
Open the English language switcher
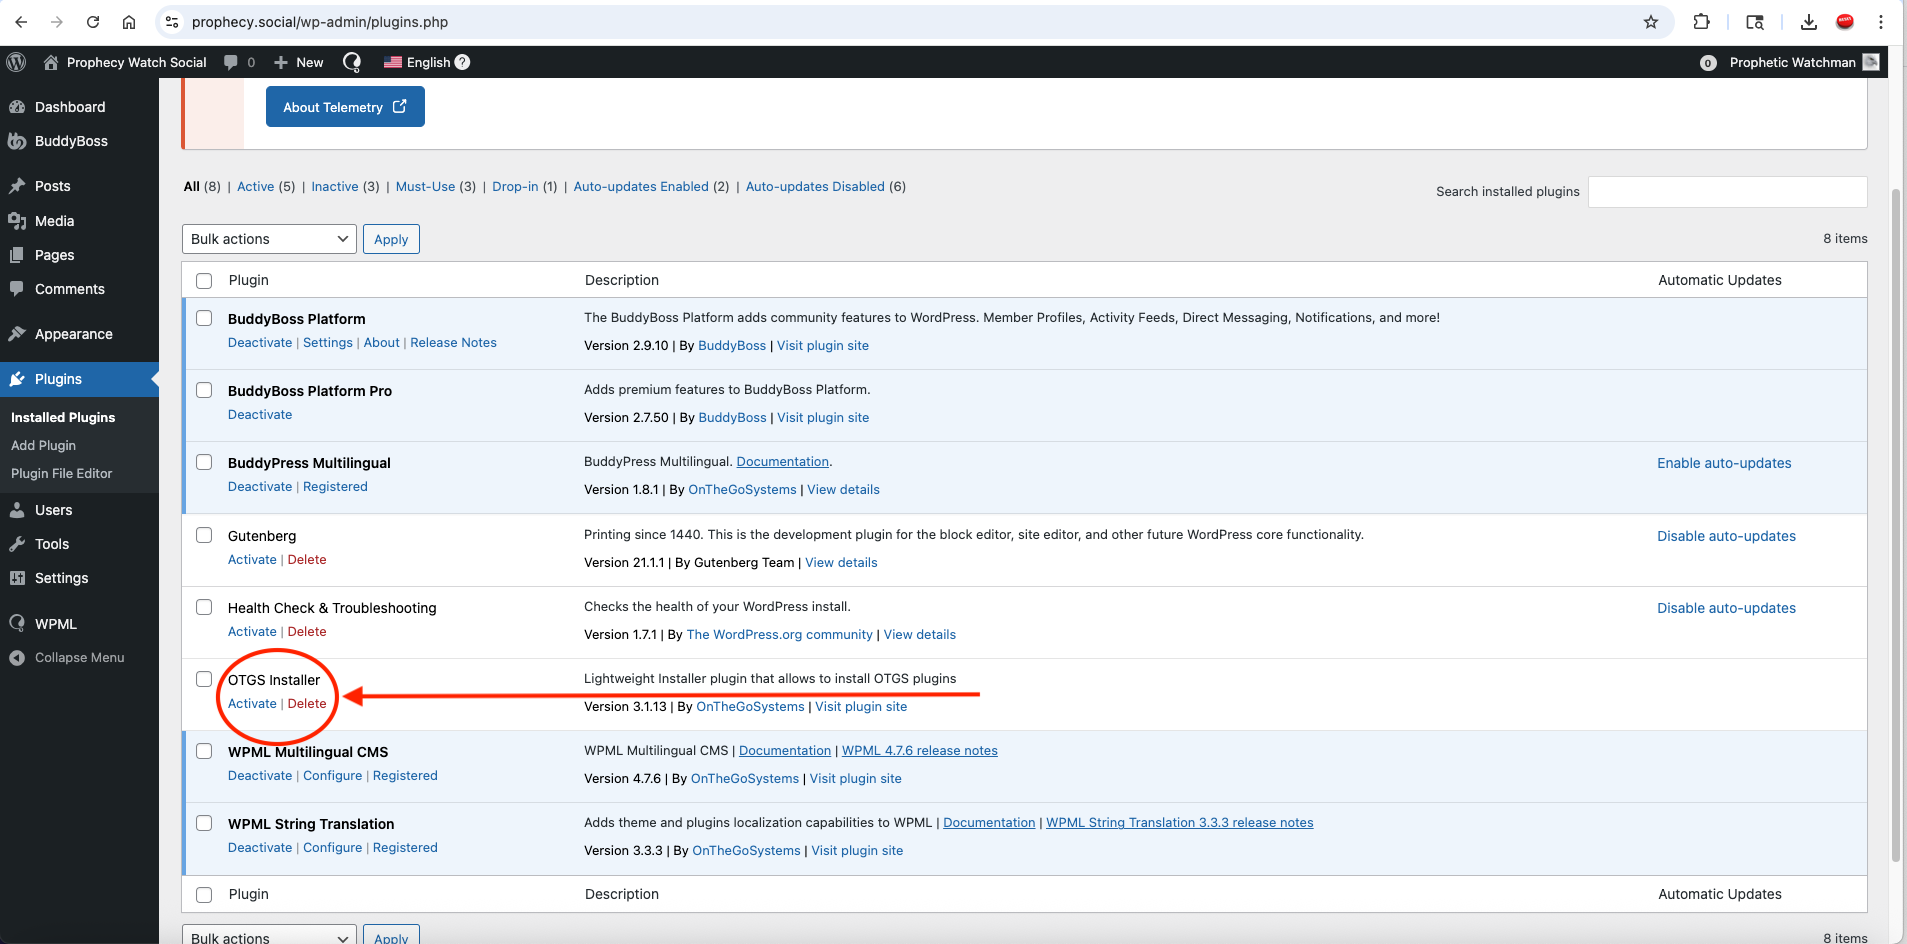pos(417,62)
